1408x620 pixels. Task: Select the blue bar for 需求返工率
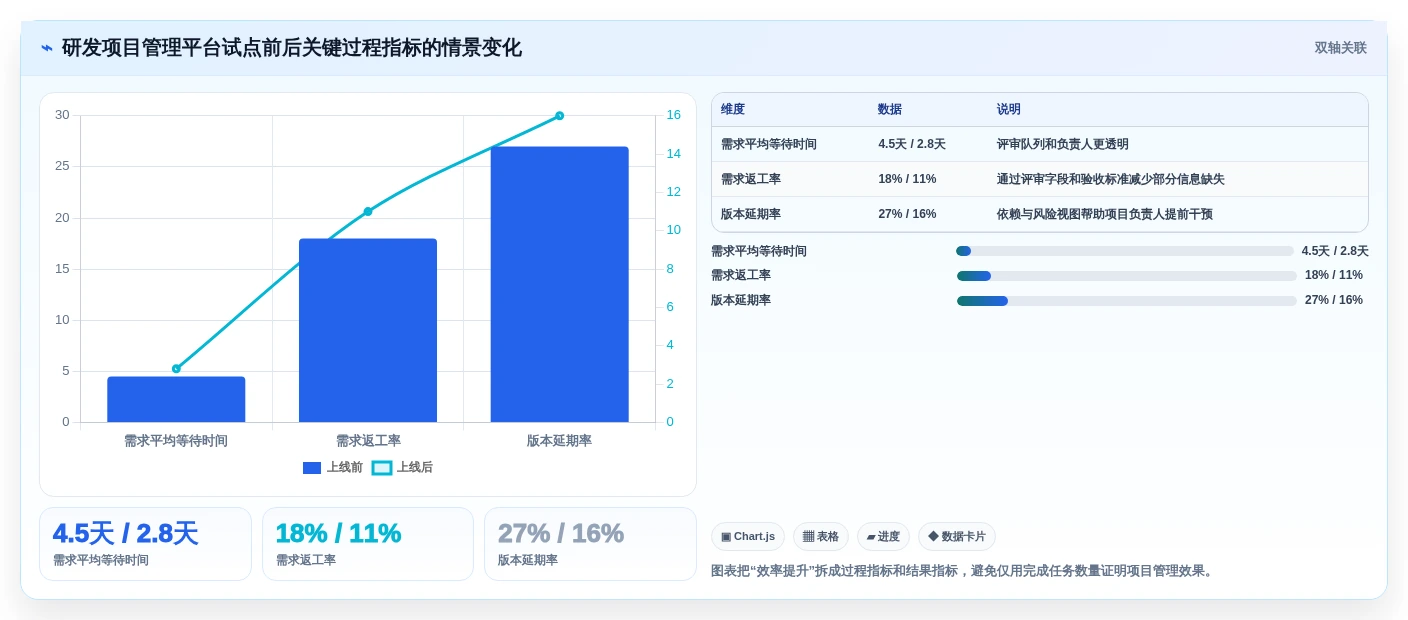[368, 330]
